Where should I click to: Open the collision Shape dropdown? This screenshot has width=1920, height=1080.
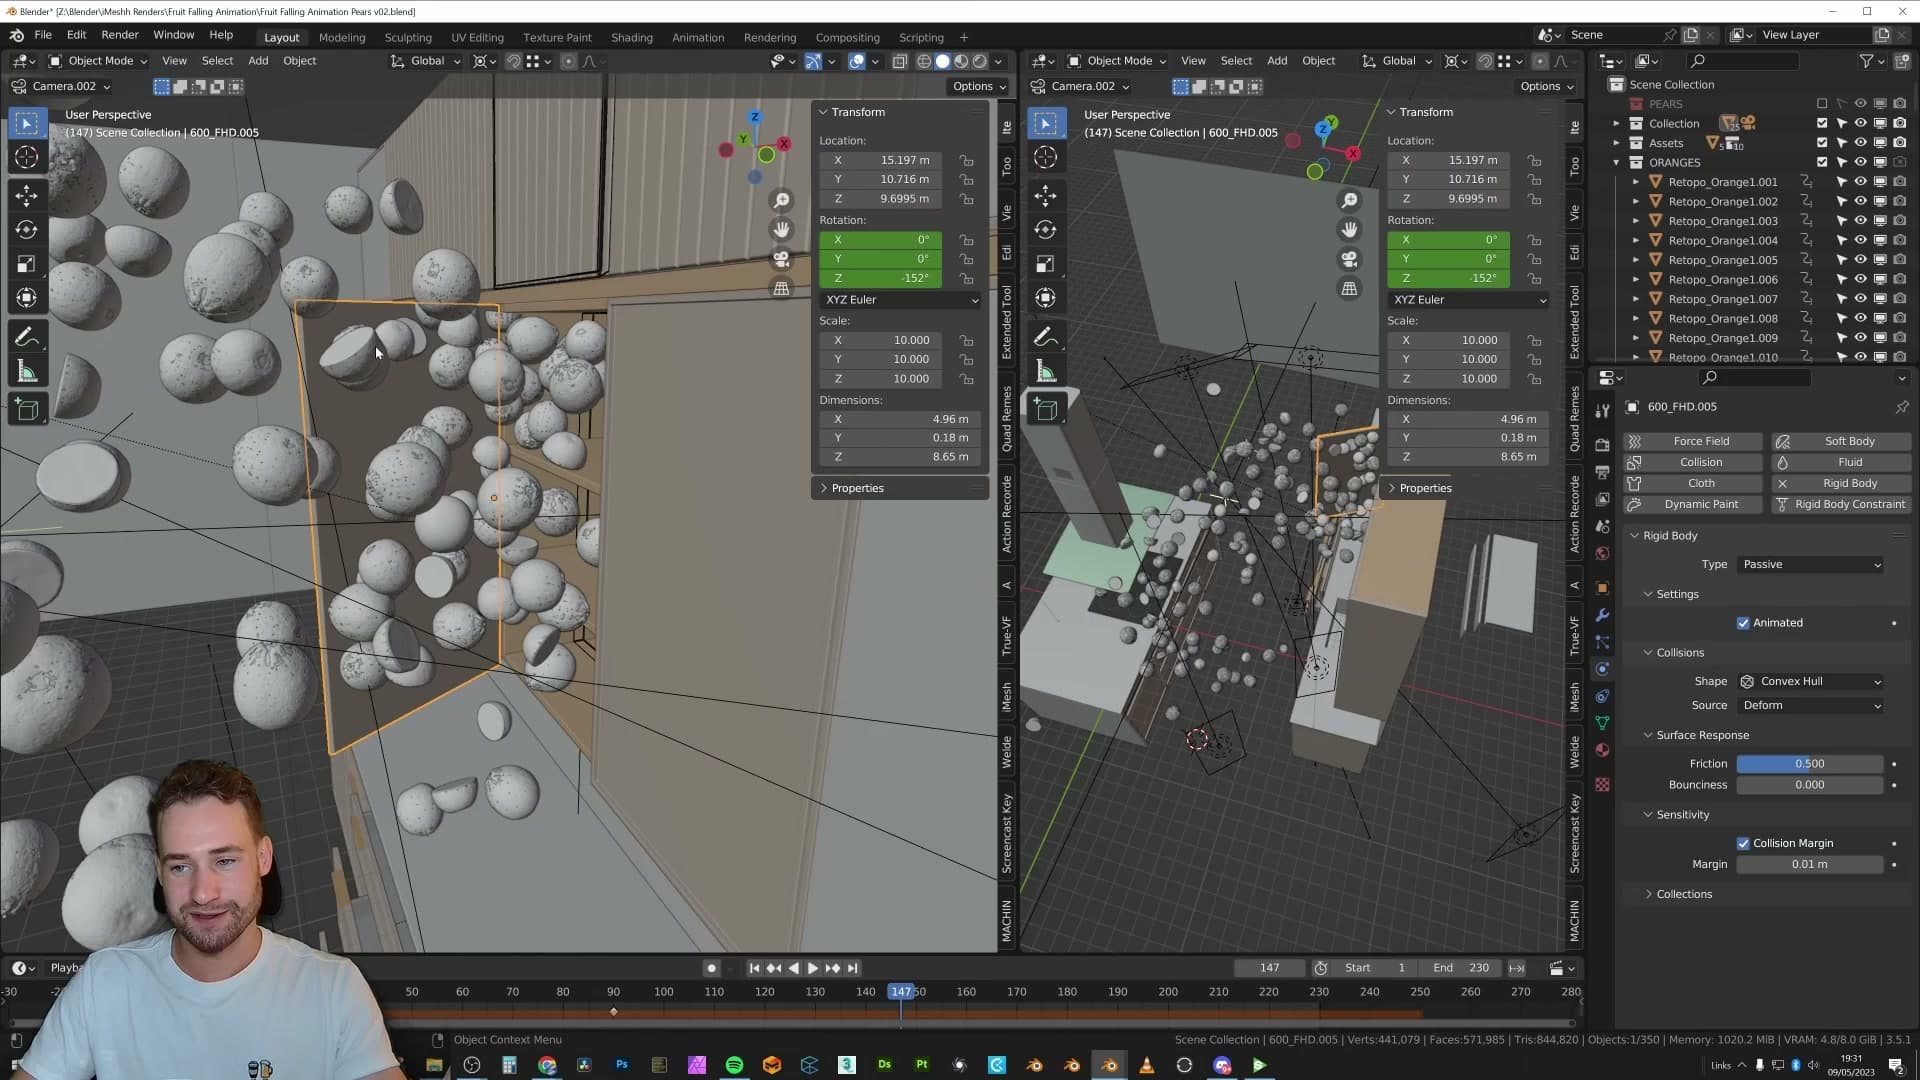(1811, 682)
